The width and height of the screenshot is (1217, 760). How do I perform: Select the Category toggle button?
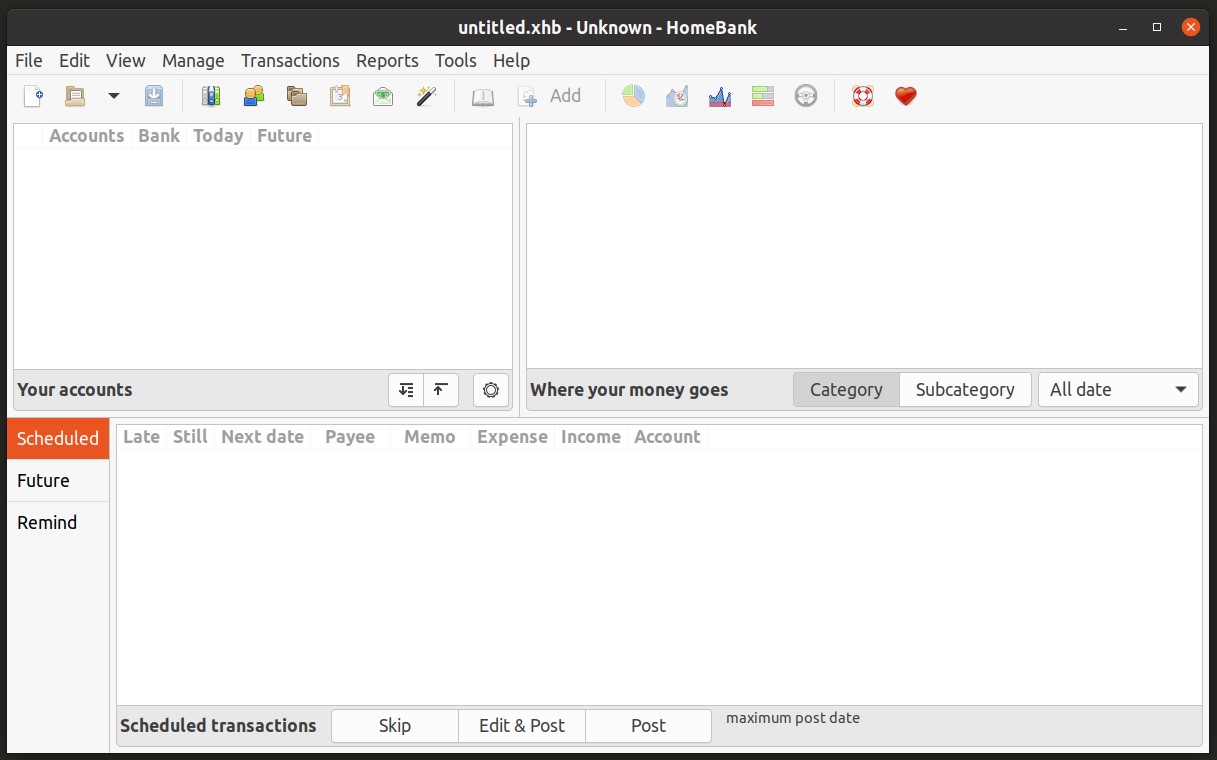pos(846,390)
